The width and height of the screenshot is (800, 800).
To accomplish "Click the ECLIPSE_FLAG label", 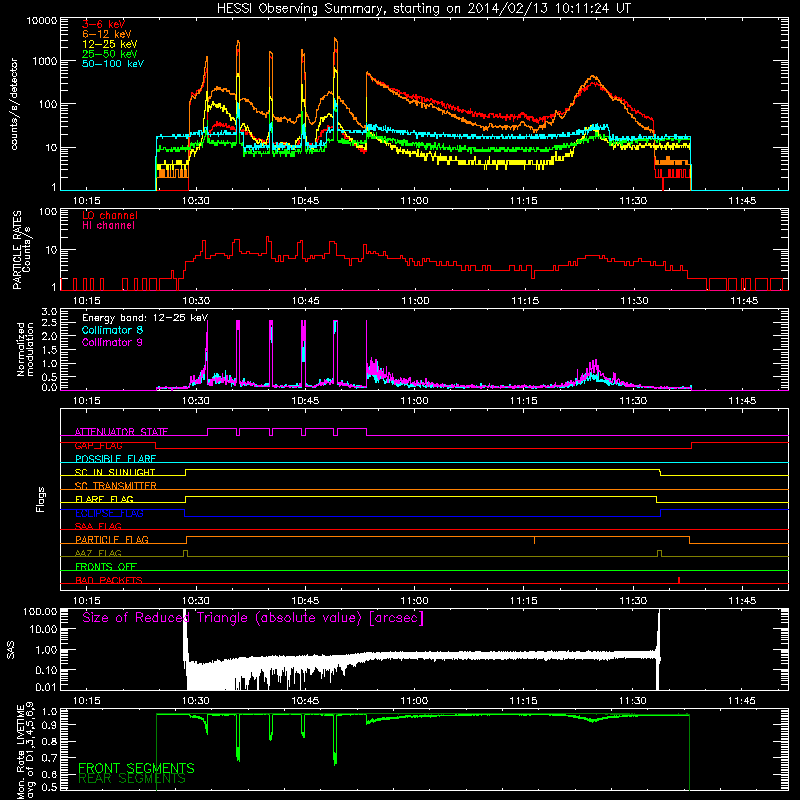I will point(109,513).
